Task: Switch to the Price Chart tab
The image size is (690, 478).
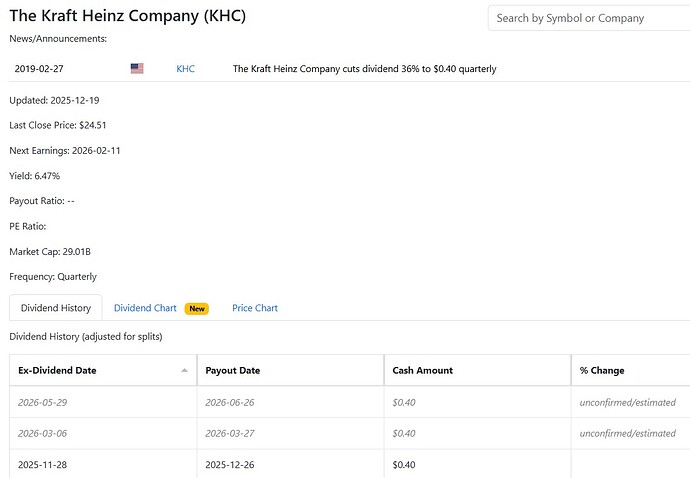Action: point(255,308)
